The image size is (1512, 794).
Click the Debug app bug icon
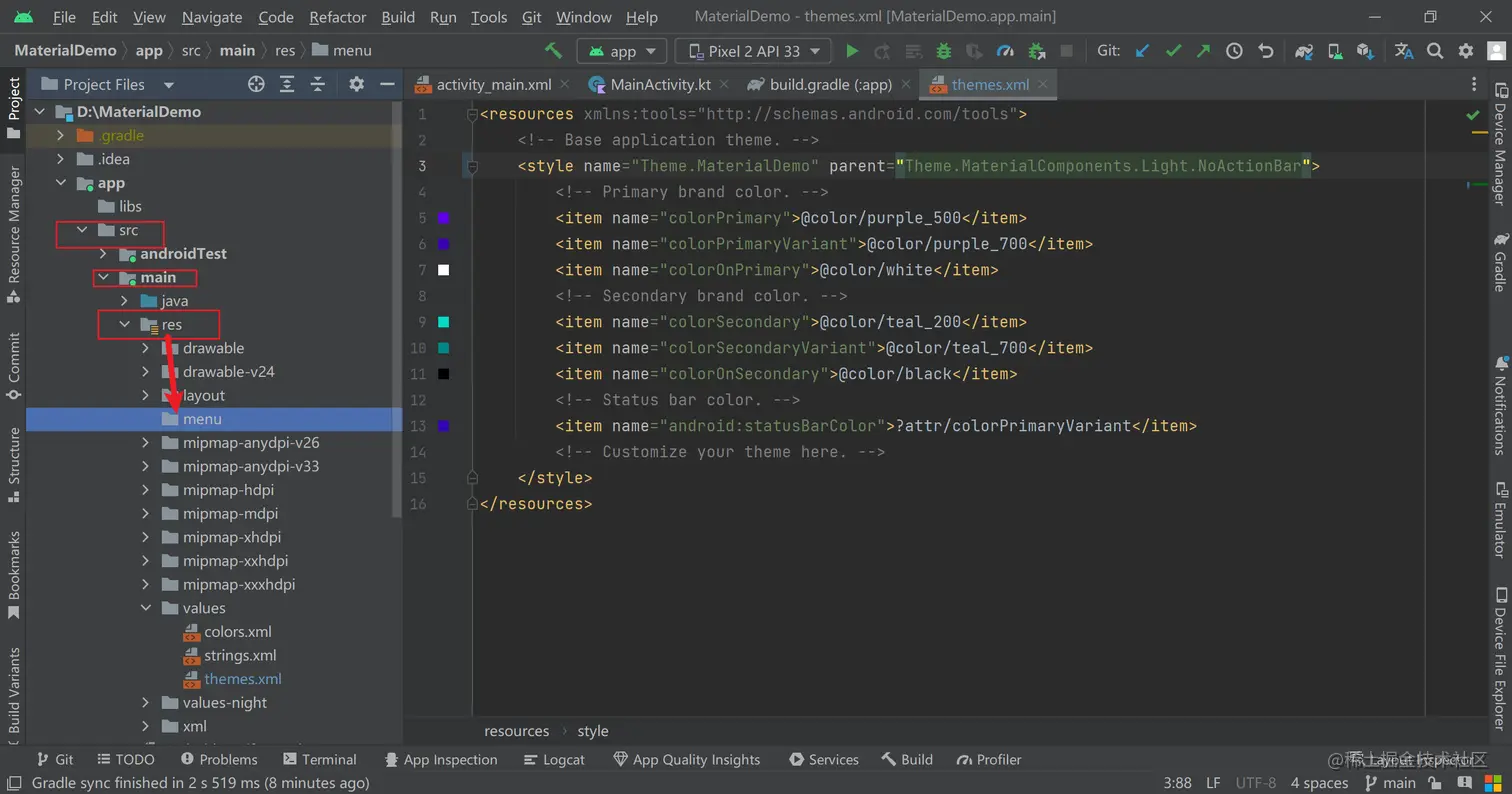[943, 51]
